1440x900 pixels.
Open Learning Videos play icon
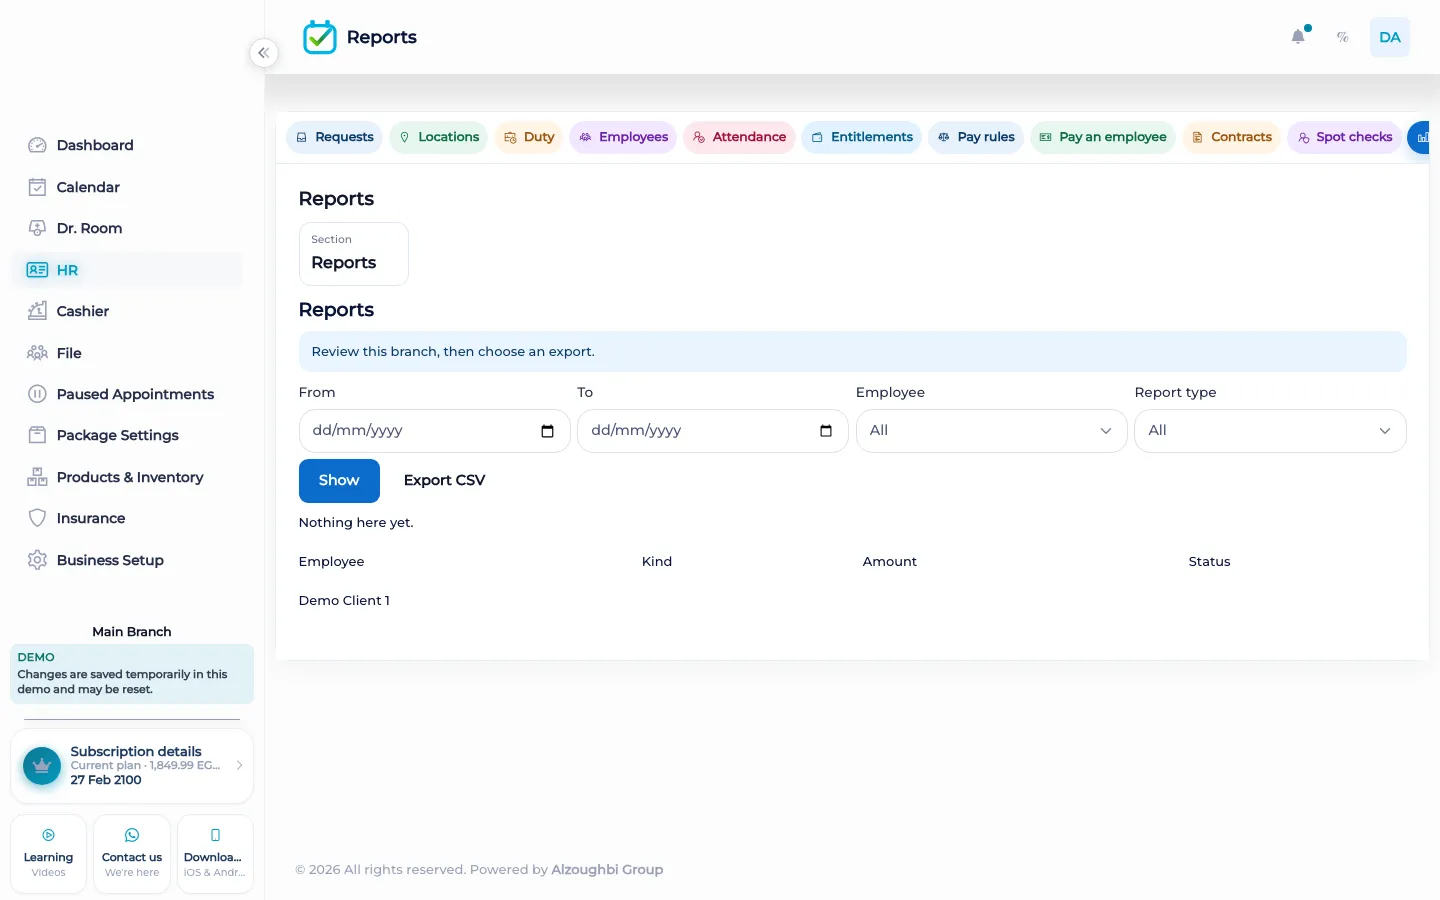coord(48,835)
